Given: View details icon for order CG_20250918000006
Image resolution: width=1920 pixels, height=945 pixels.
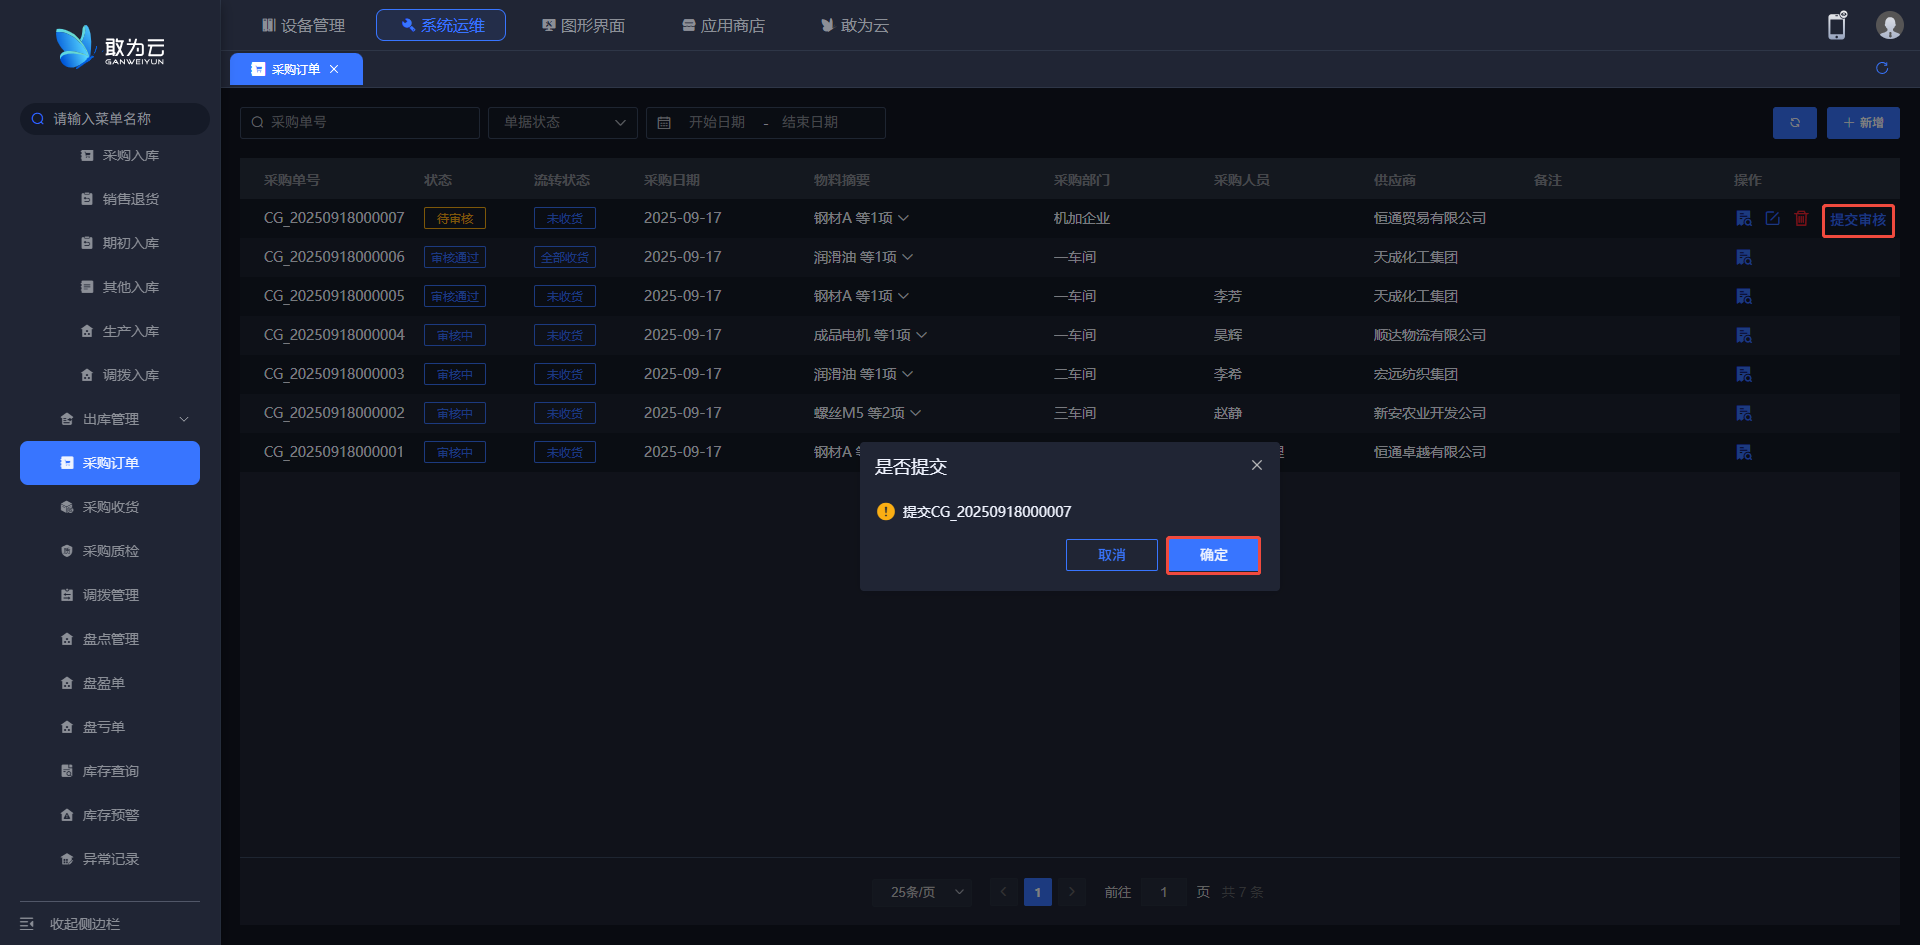Looking at the screenshot, I should 1744,257.
